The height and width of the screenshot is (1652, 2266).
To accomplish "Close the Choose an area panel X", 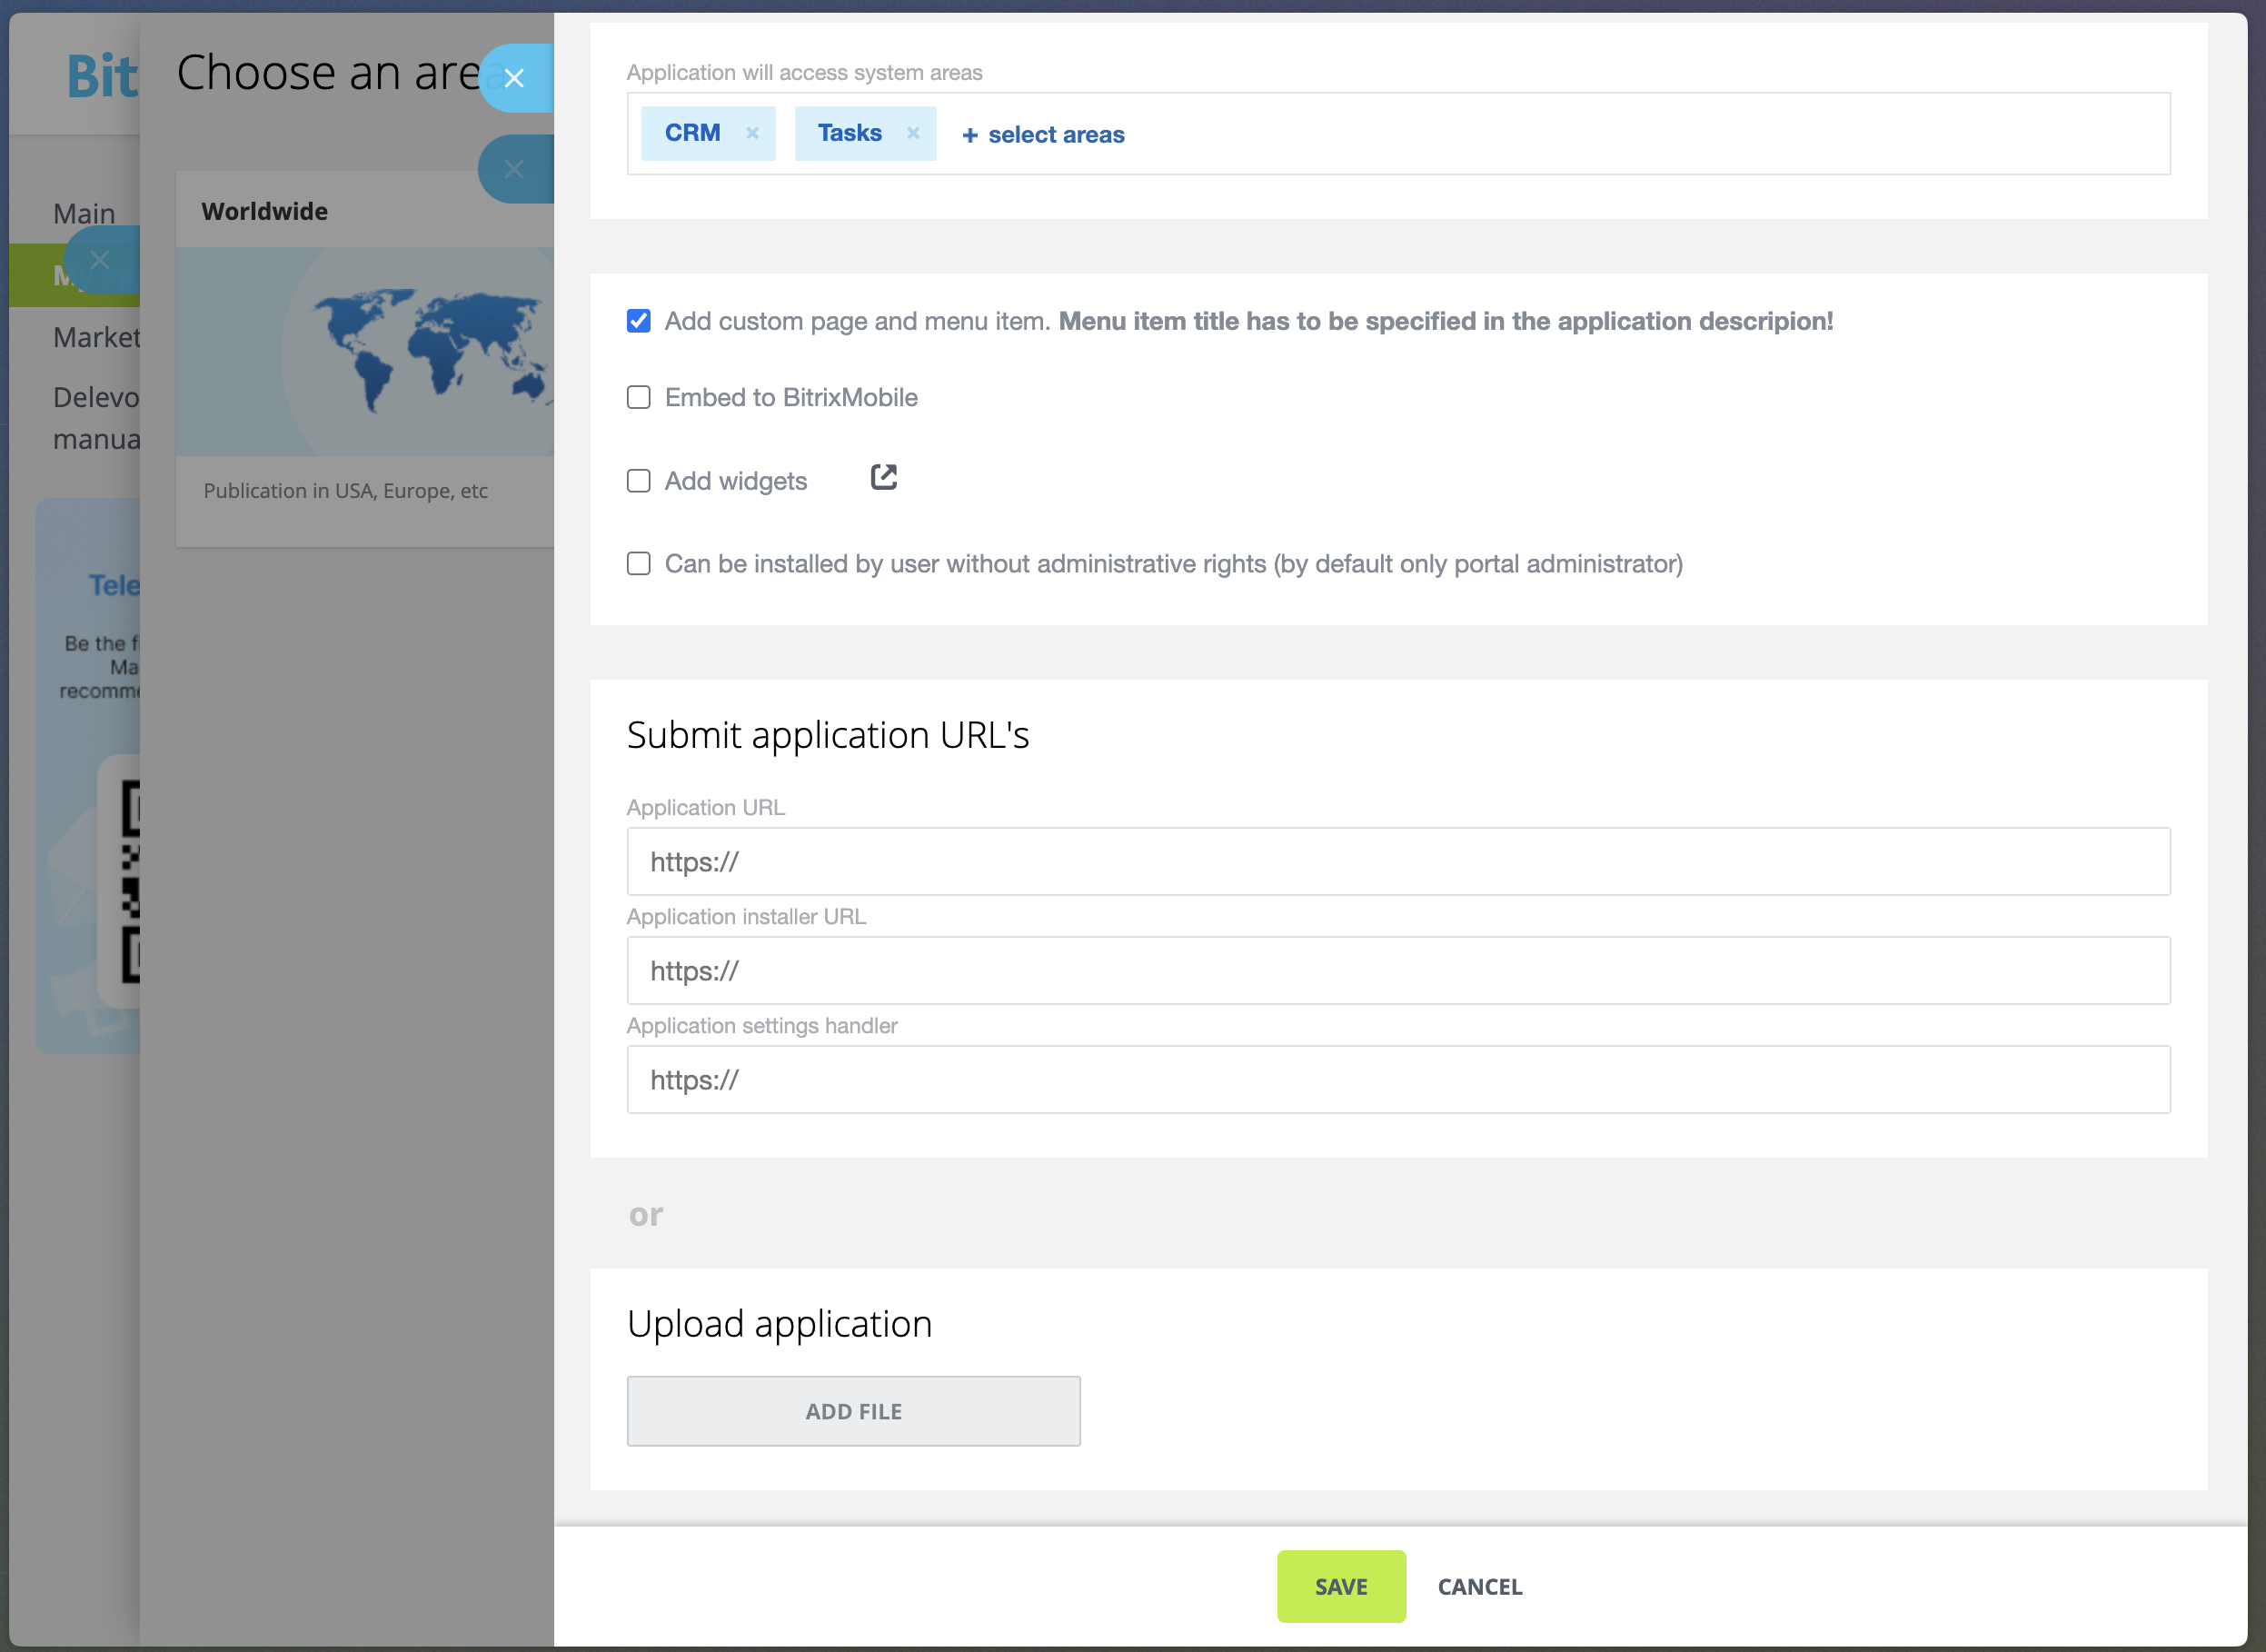I will 100,260.
